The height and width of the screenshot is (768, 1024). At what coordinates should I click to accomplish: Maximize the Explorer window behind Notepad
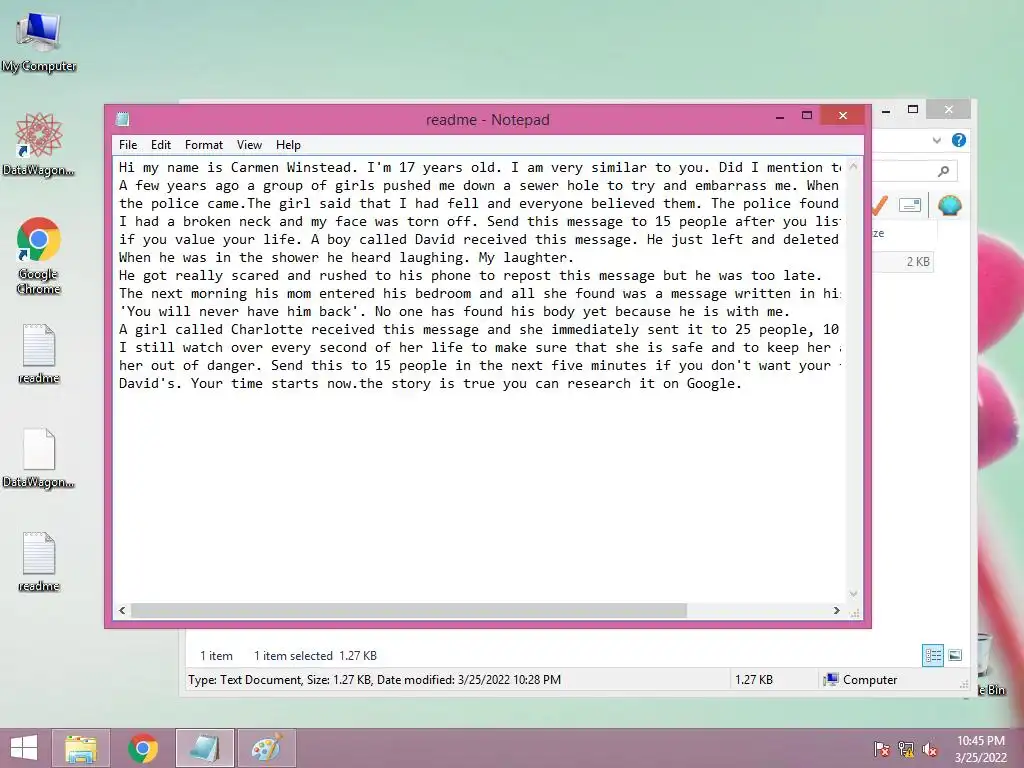pyautogui.click(x=913, y=110)
